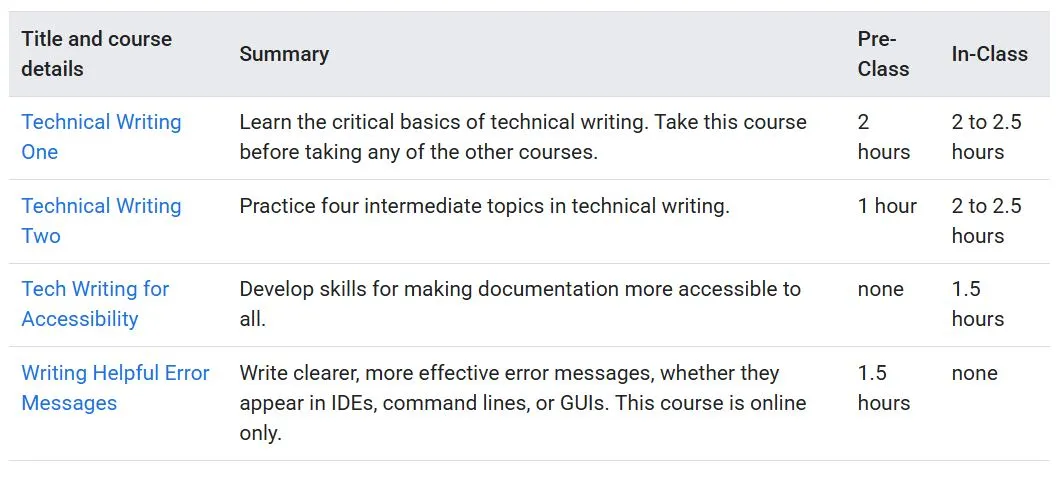1061x477 pixels.
Task: Click the 'Learn the critical basics' summary text
Action: coord(523,137)
